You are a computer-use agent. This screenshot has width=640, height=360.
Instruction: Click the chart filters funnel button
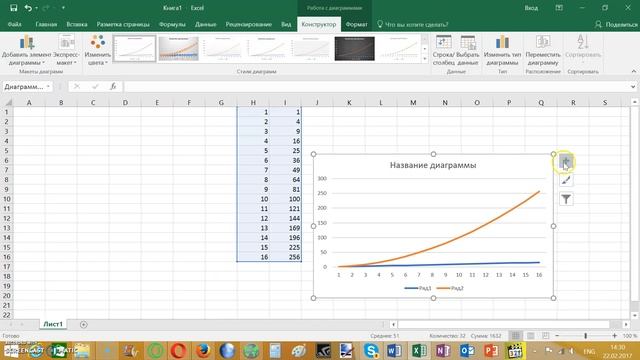[566, 199]
